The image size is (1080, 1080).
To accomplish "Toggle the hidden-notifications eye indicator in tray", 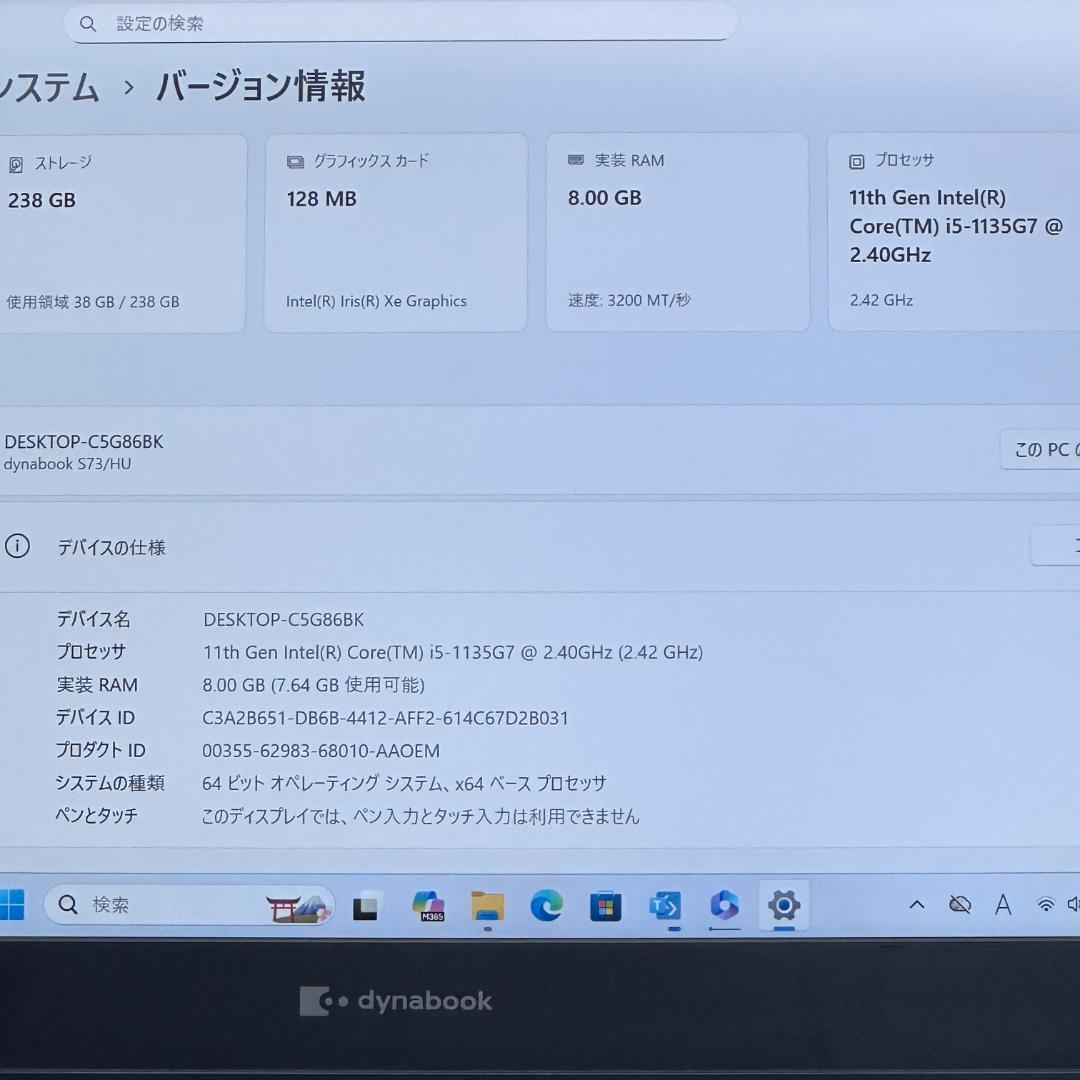I will [x=960, y=904].
